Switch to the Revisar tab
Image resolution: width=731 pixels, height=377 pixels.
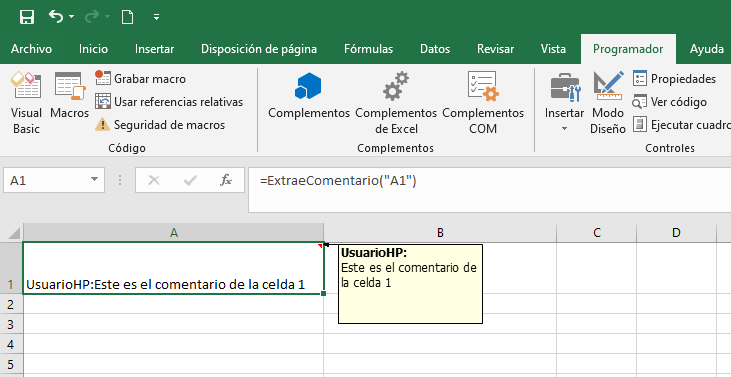[496, 49]
